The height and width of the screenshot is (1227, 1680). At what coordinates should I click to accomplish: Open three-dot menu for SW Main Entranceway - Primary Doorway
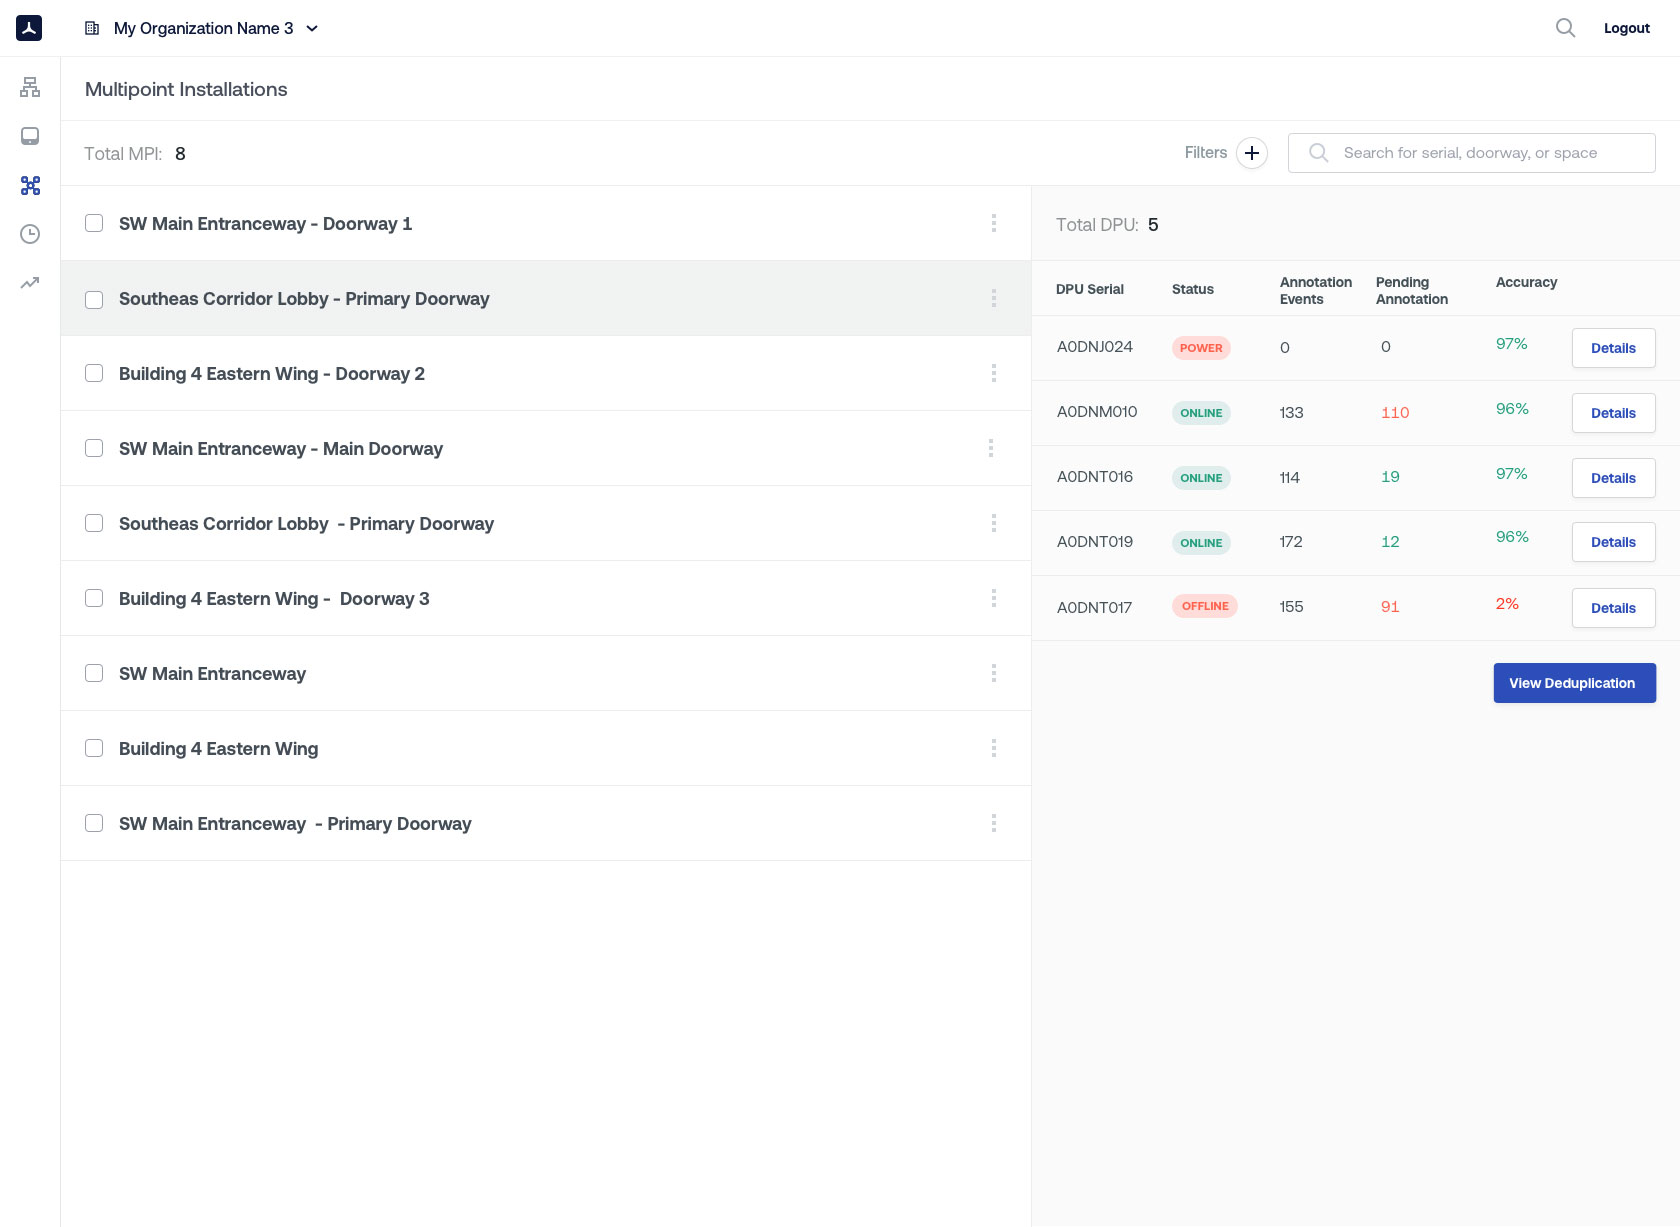tap(993, 823)
